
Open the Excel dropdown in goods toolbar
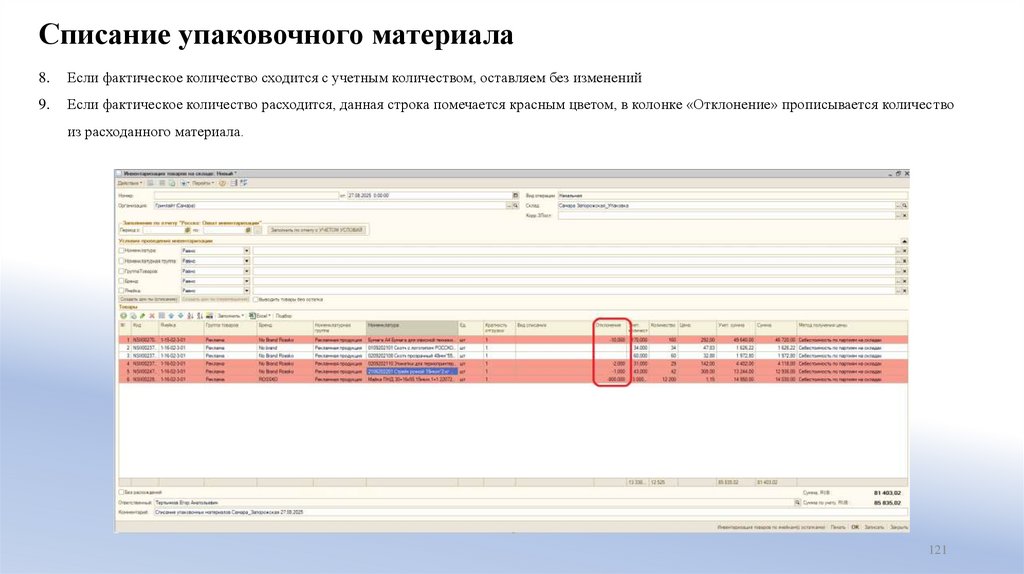click(260, 316)
